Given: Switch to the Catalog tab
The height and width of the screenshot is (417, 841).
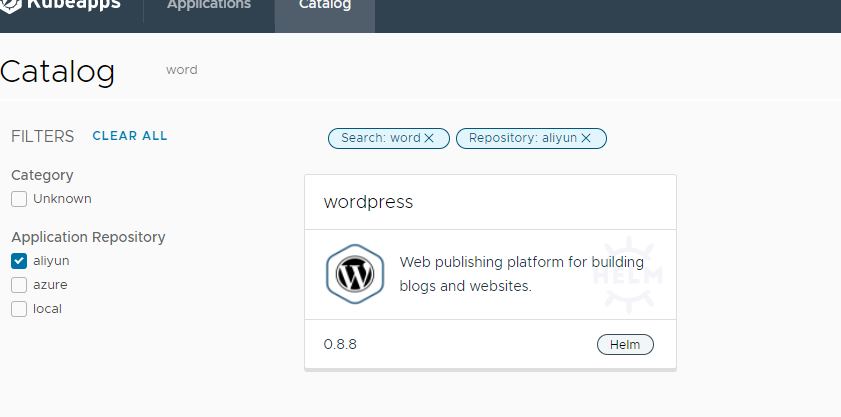Looking at the screenshot, I should [325, 6].
